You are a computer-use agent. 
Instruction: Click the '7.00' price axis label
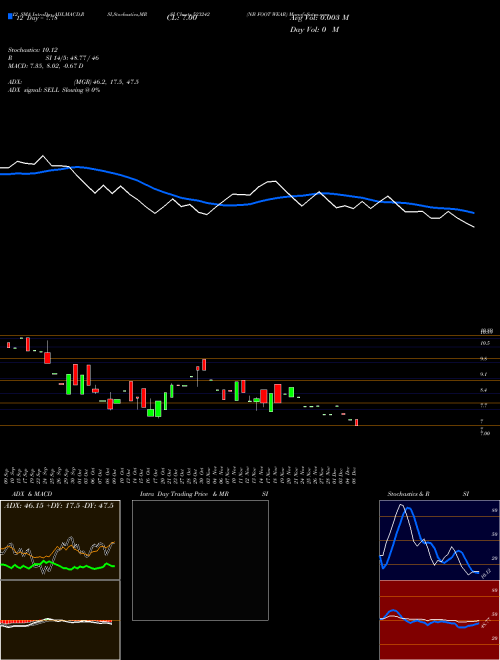click(485, 433)
